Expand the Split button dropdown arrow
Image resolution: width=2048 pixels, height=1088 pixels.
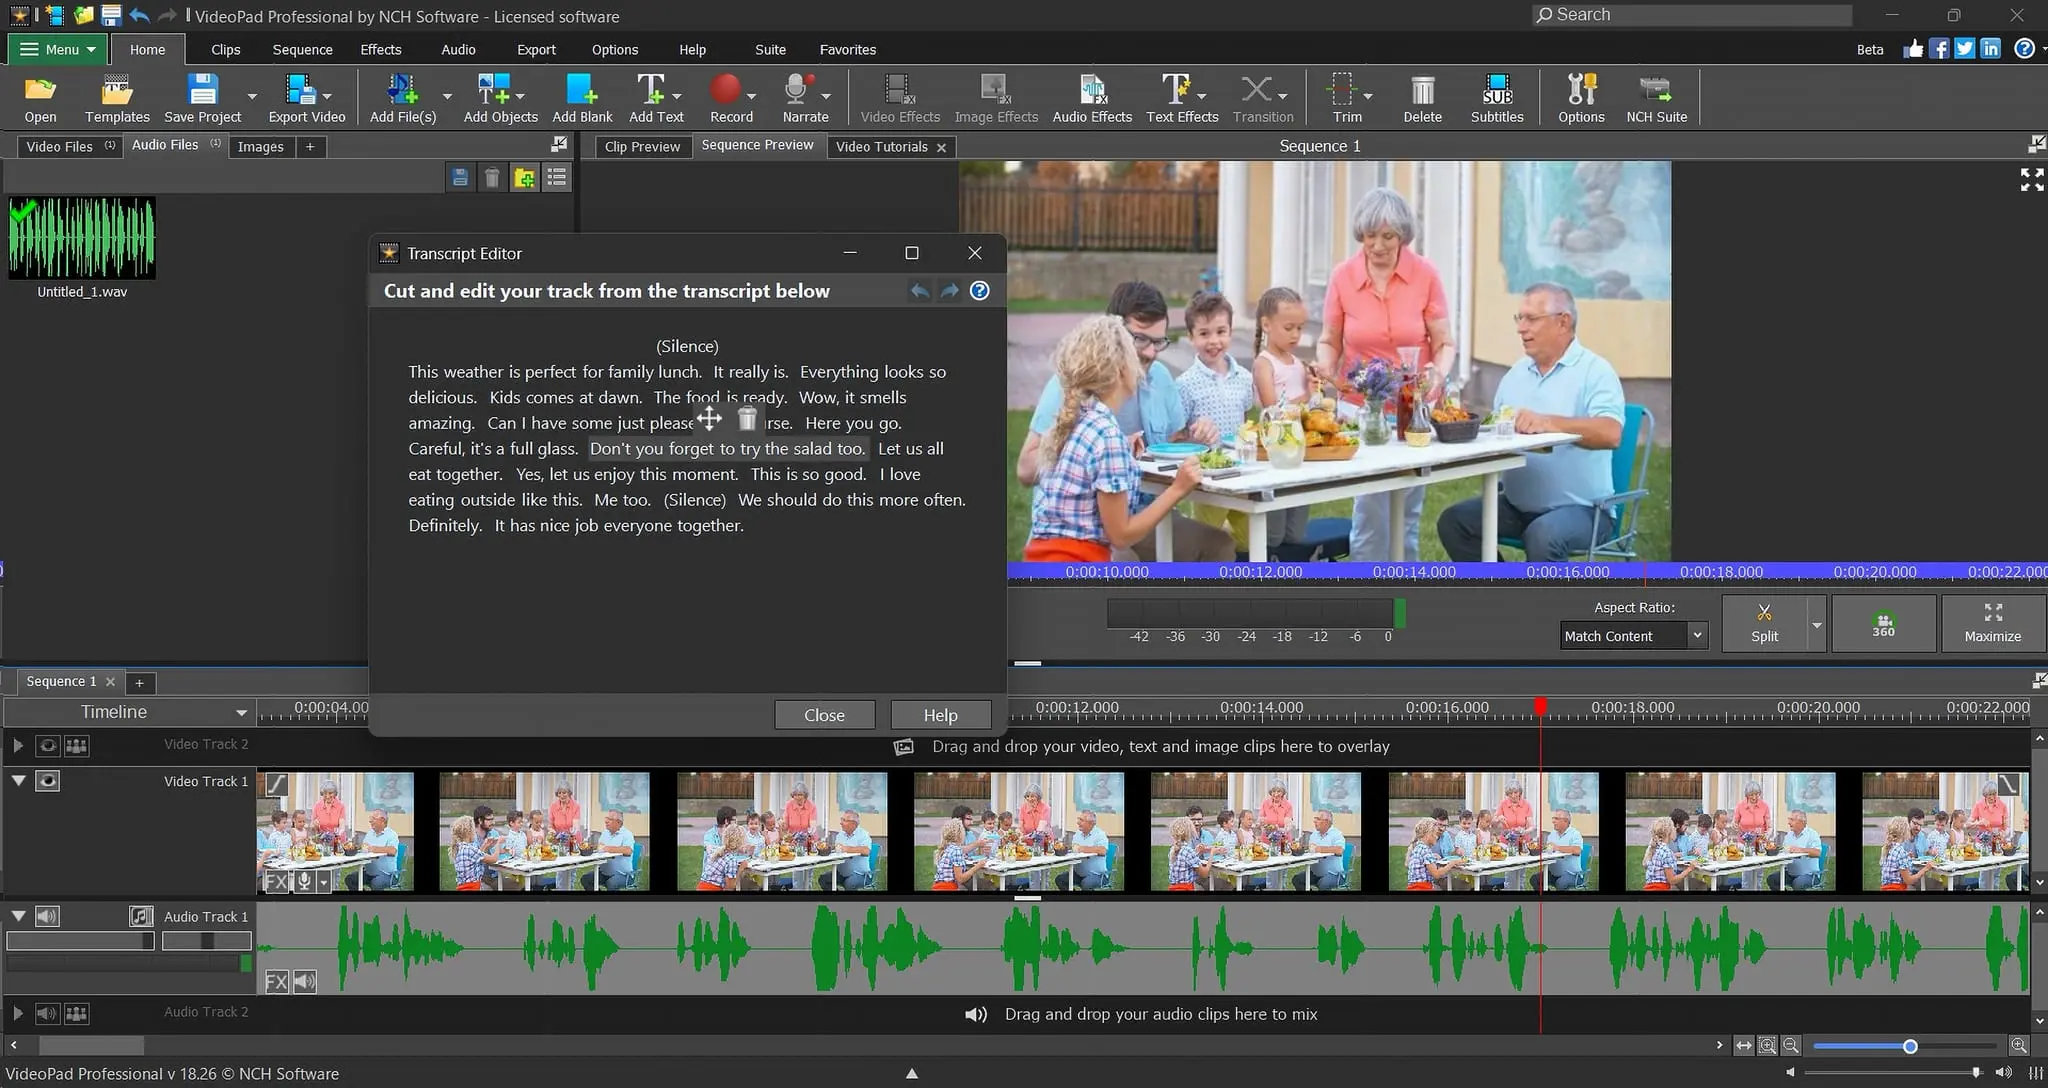click(1816, 624)
